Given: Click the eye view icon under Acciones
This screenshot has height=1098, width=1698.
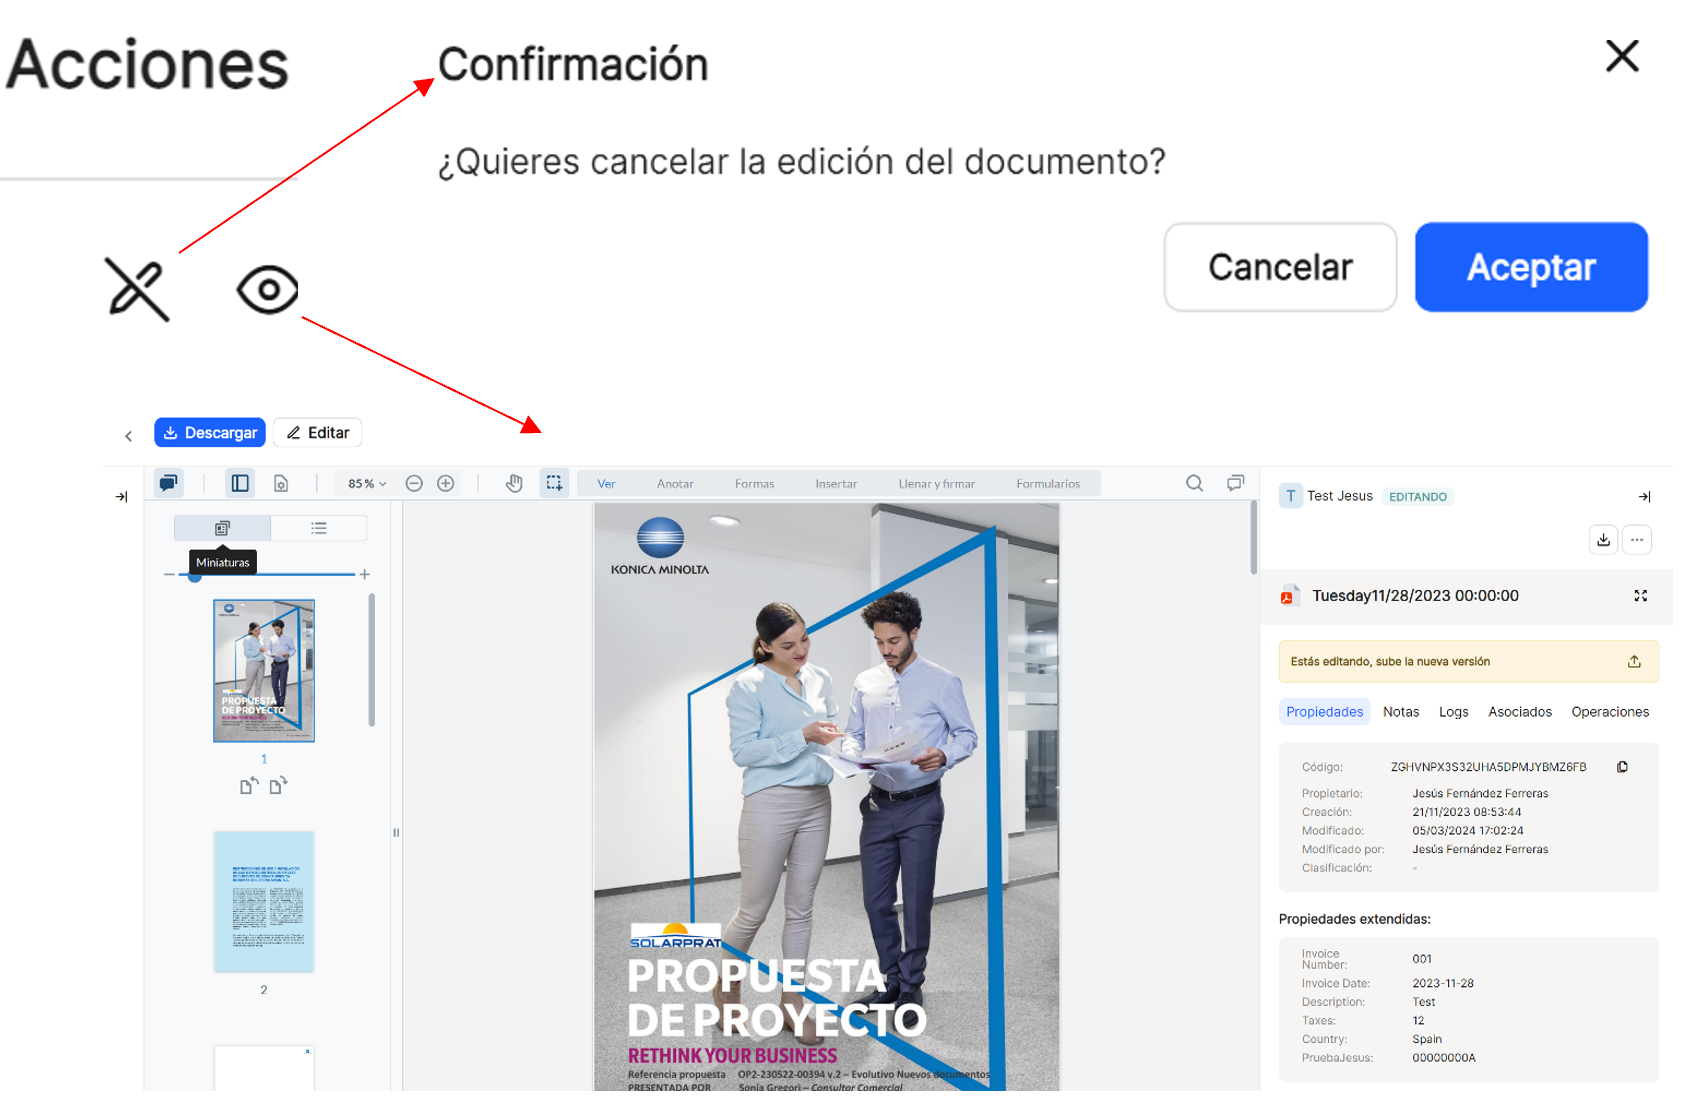Looking at the screenshot, I should pyautogui.click(x=267, y=290).
